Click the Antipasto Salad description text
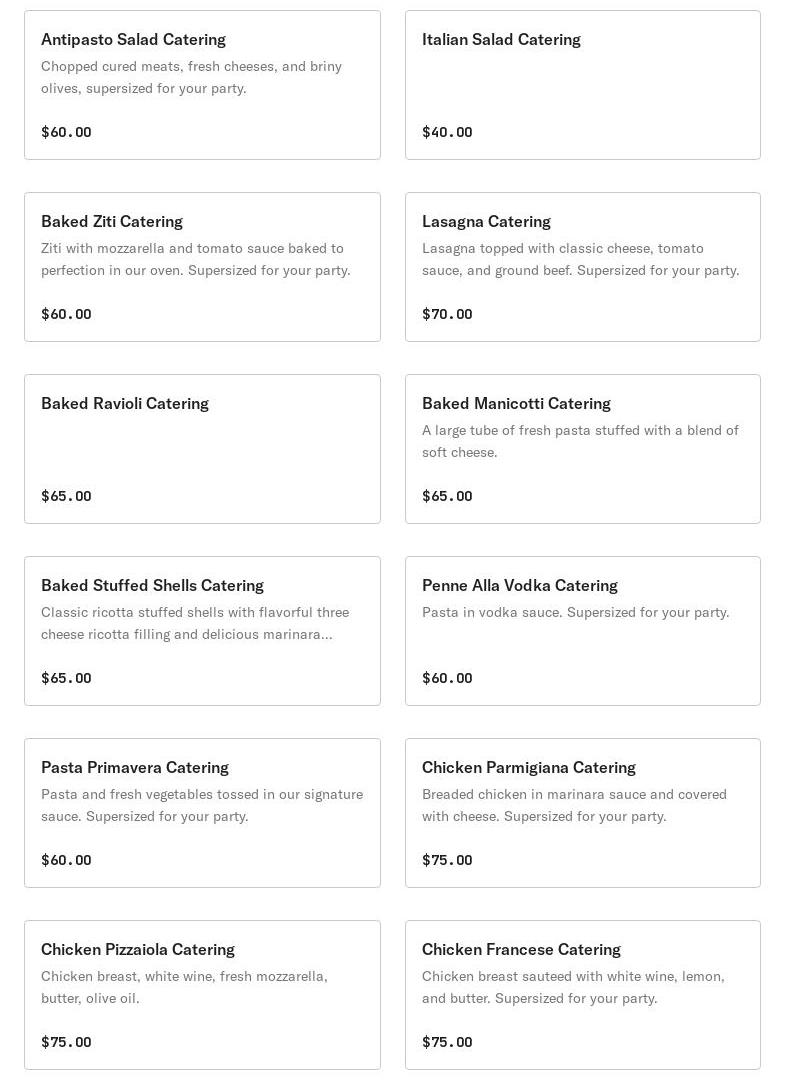 coord(191,77)
